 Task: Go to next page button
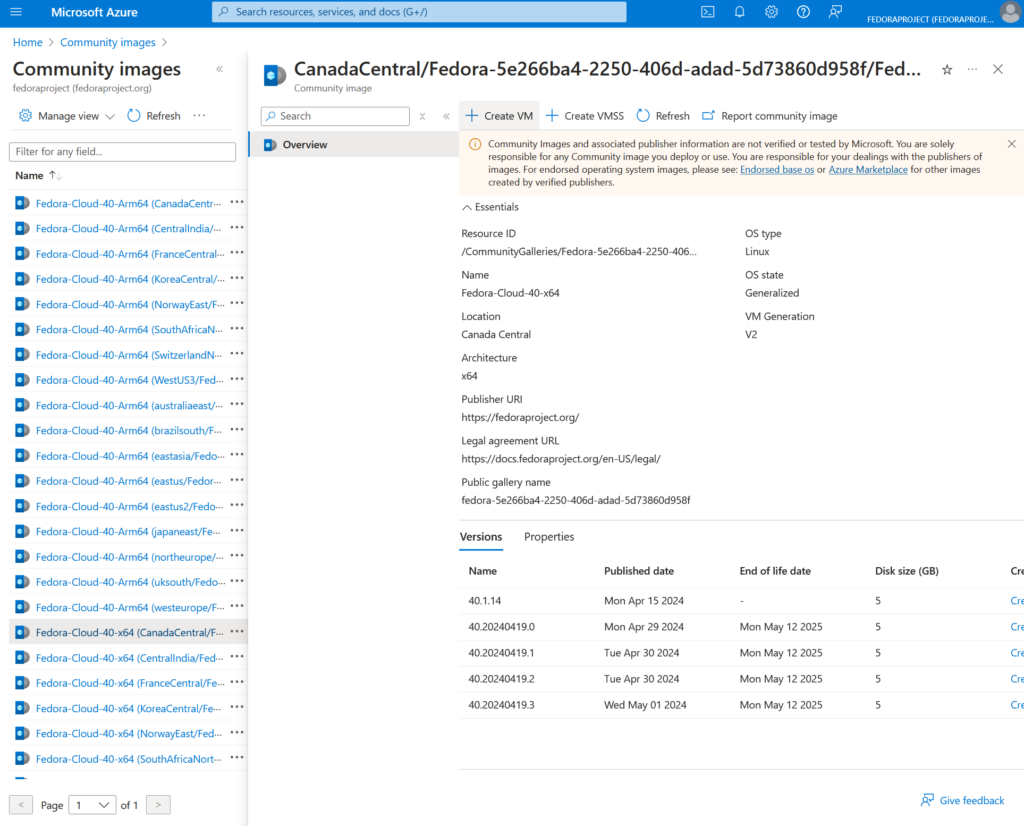point(158,805)
